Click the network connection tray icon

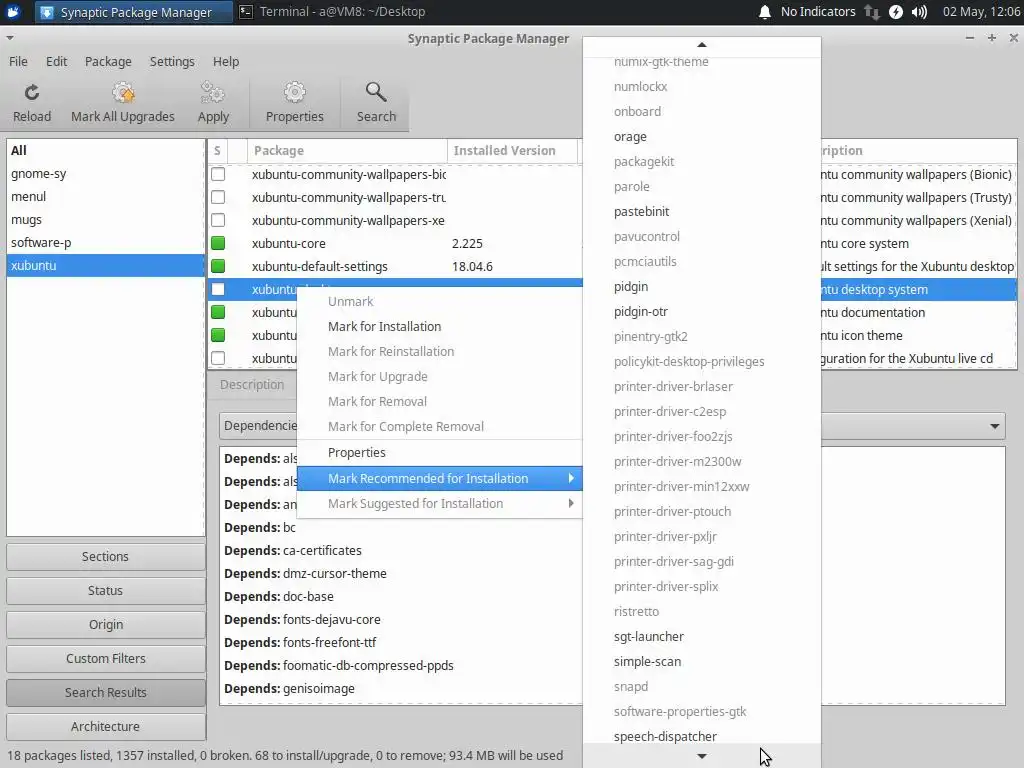click(x=872, y=12)
